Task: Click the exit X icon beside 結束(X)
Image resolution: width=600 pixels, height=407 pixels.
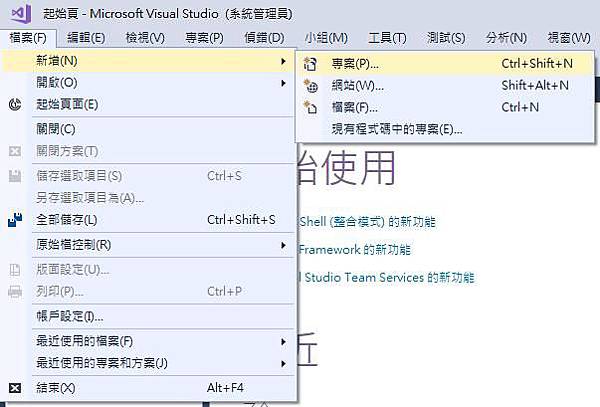Action: pos(15,388)
